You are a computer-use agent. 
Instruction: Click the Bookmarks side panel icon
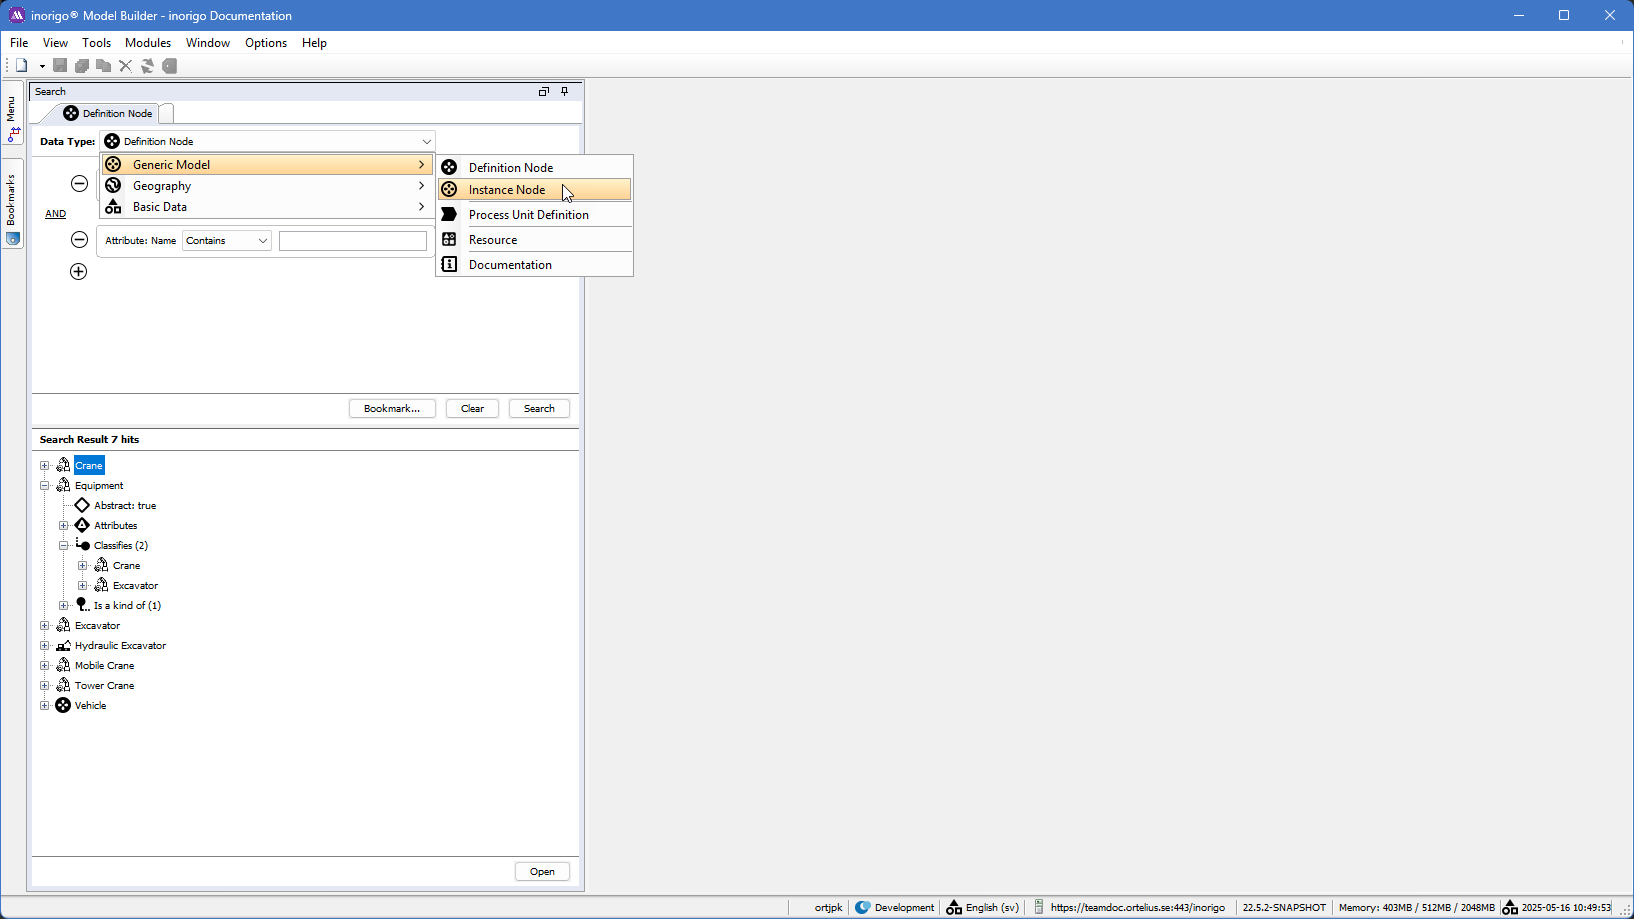[12, 239]
